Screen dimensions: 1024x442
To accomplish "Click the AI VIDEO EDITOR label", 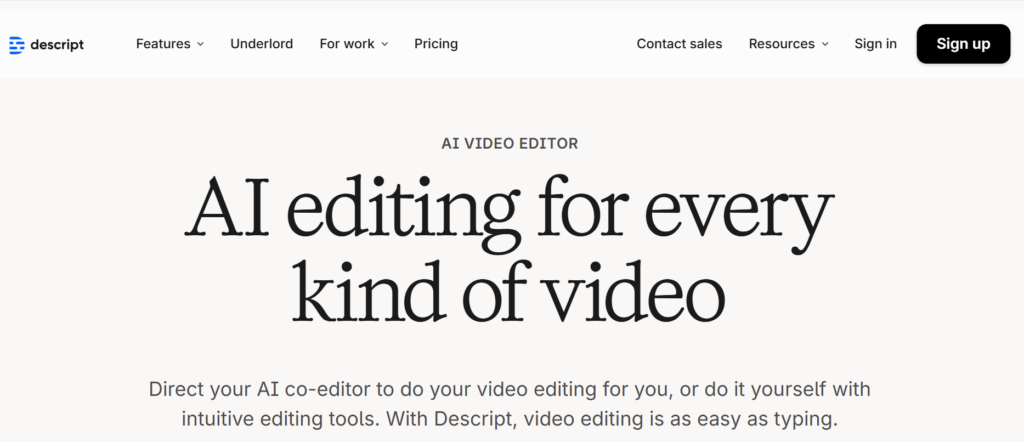I will pos(510,144).
